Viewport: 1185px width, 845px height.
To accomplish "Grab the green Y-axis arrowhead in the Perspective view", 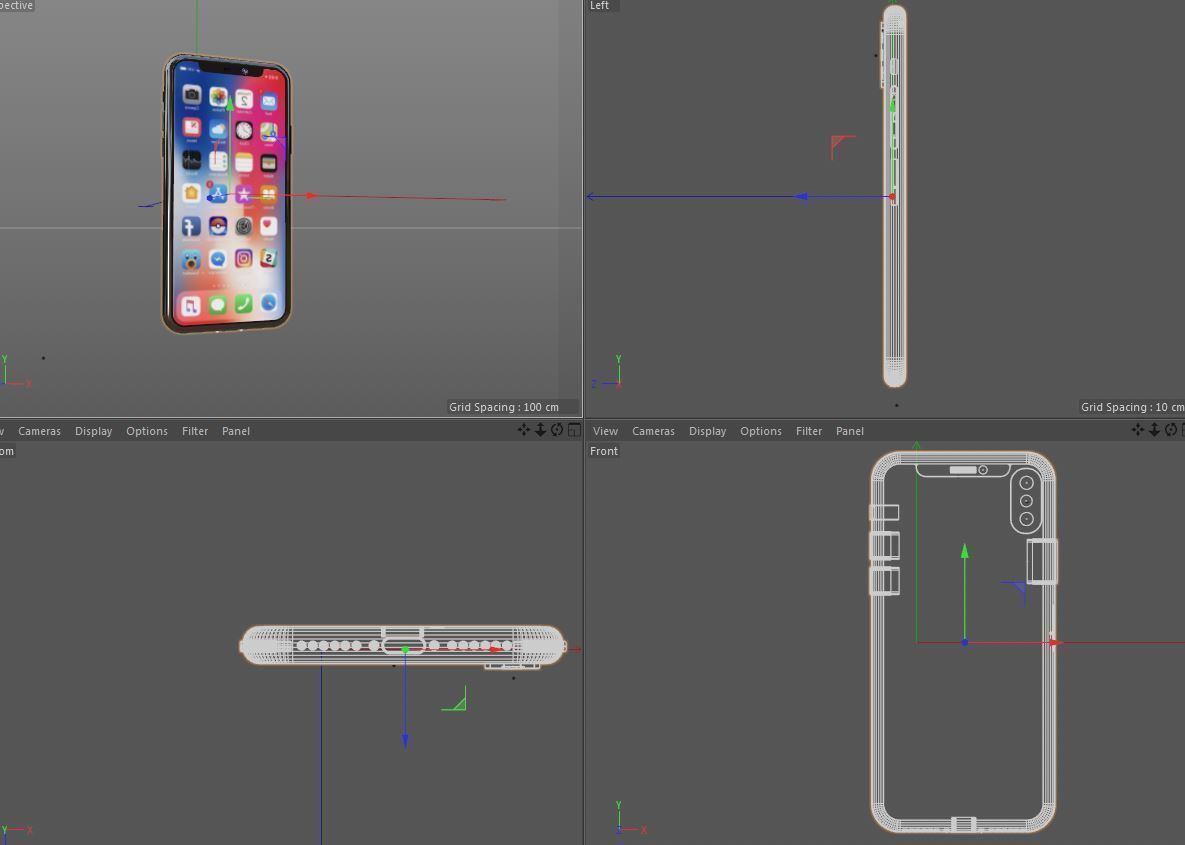I will tap(230, 104).
